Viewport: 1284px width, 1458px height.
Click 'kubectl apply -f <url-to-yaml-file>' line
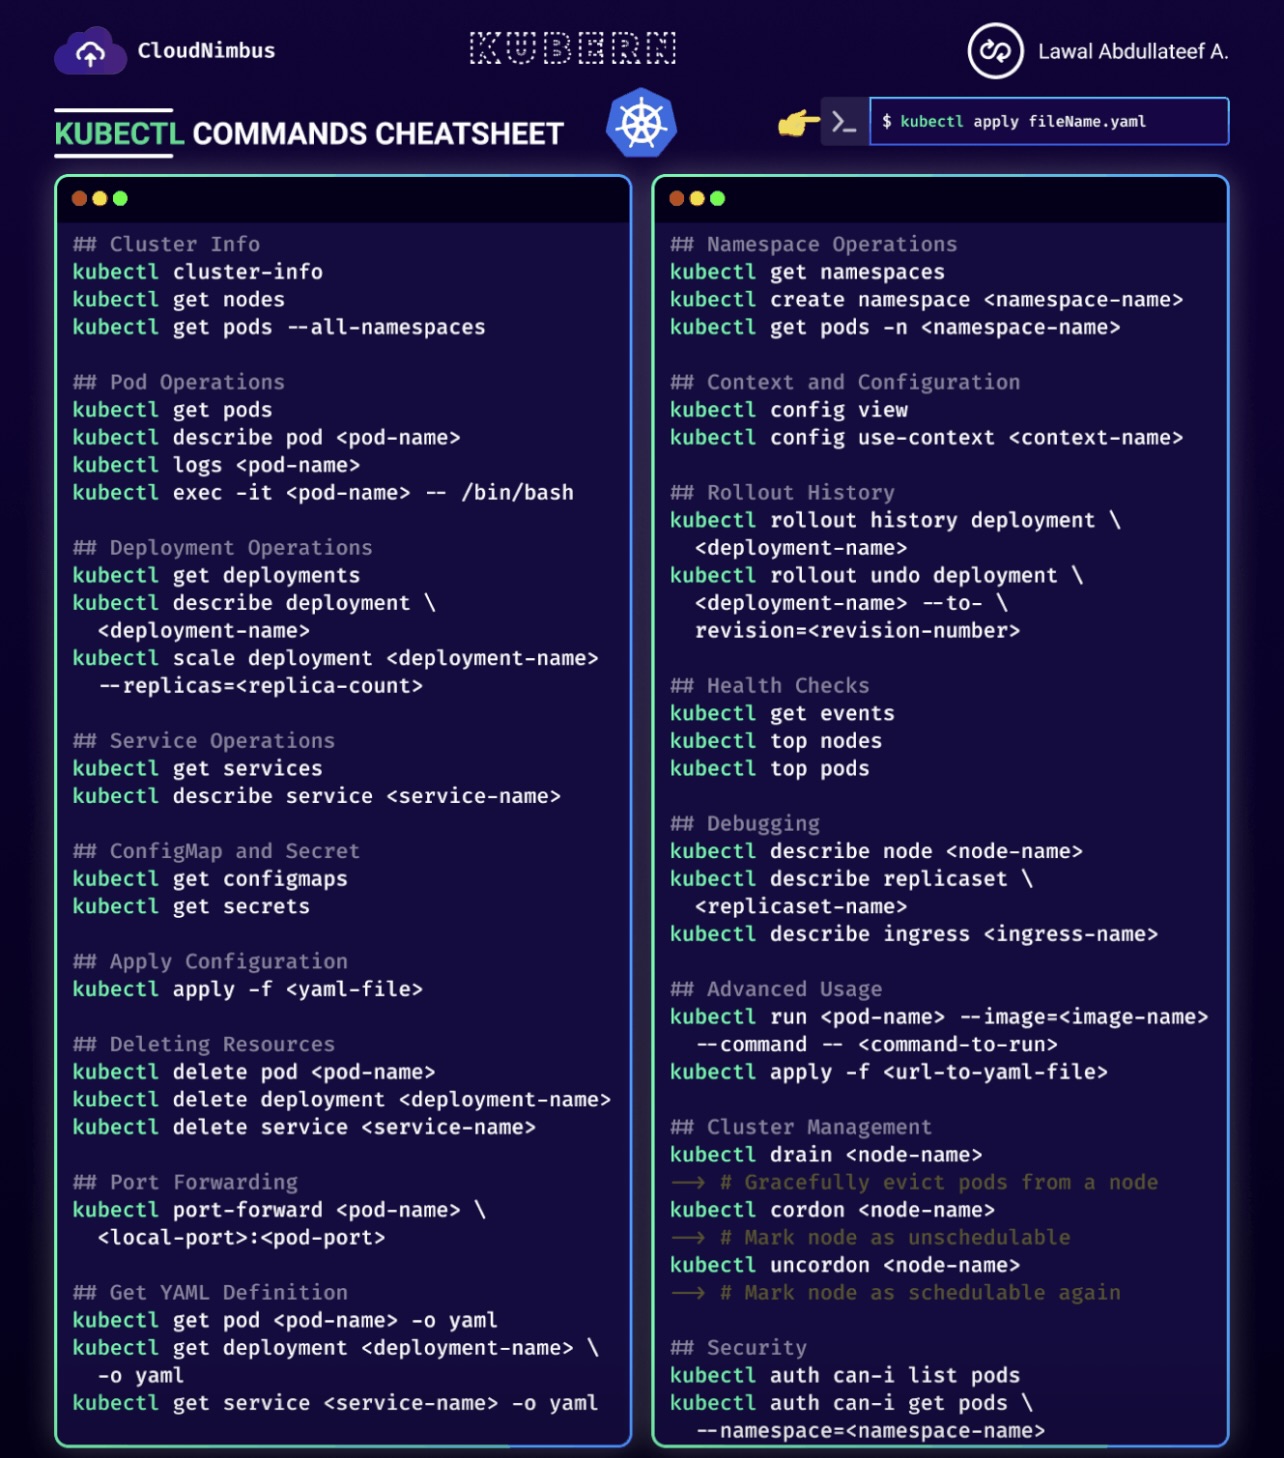tap(888, 1072)
